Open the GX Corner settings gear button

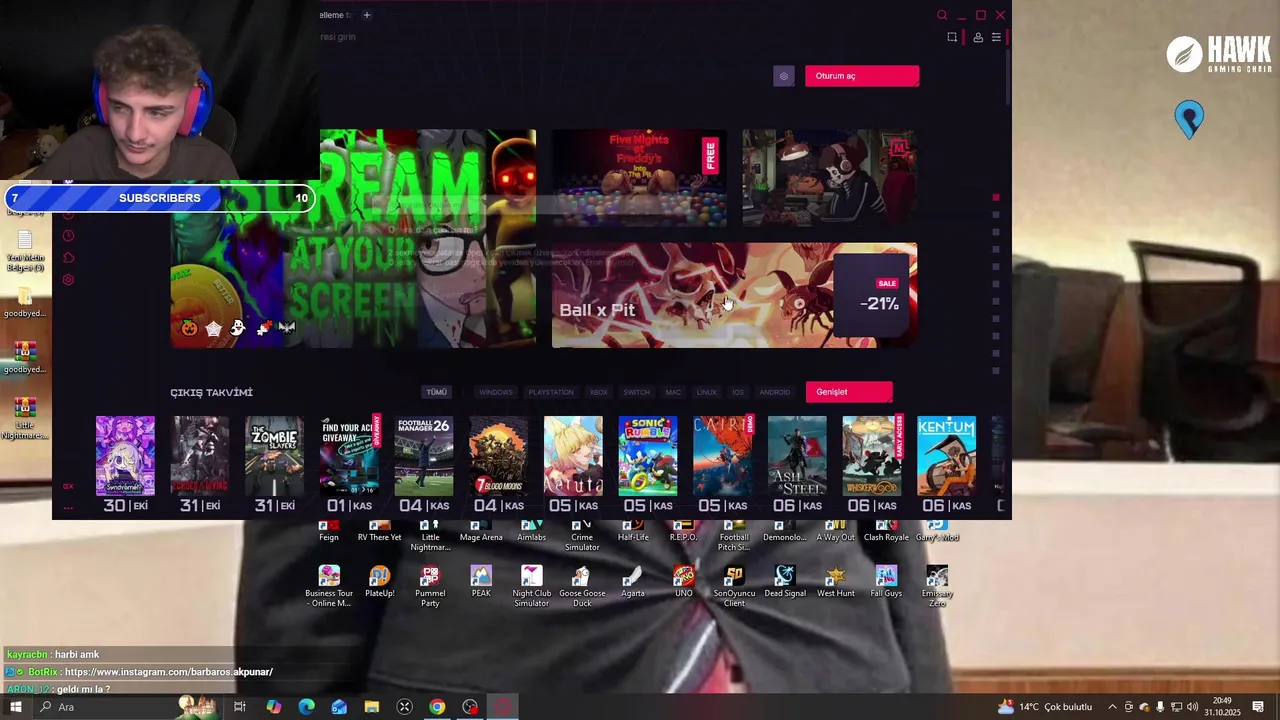tap(784, 76)
